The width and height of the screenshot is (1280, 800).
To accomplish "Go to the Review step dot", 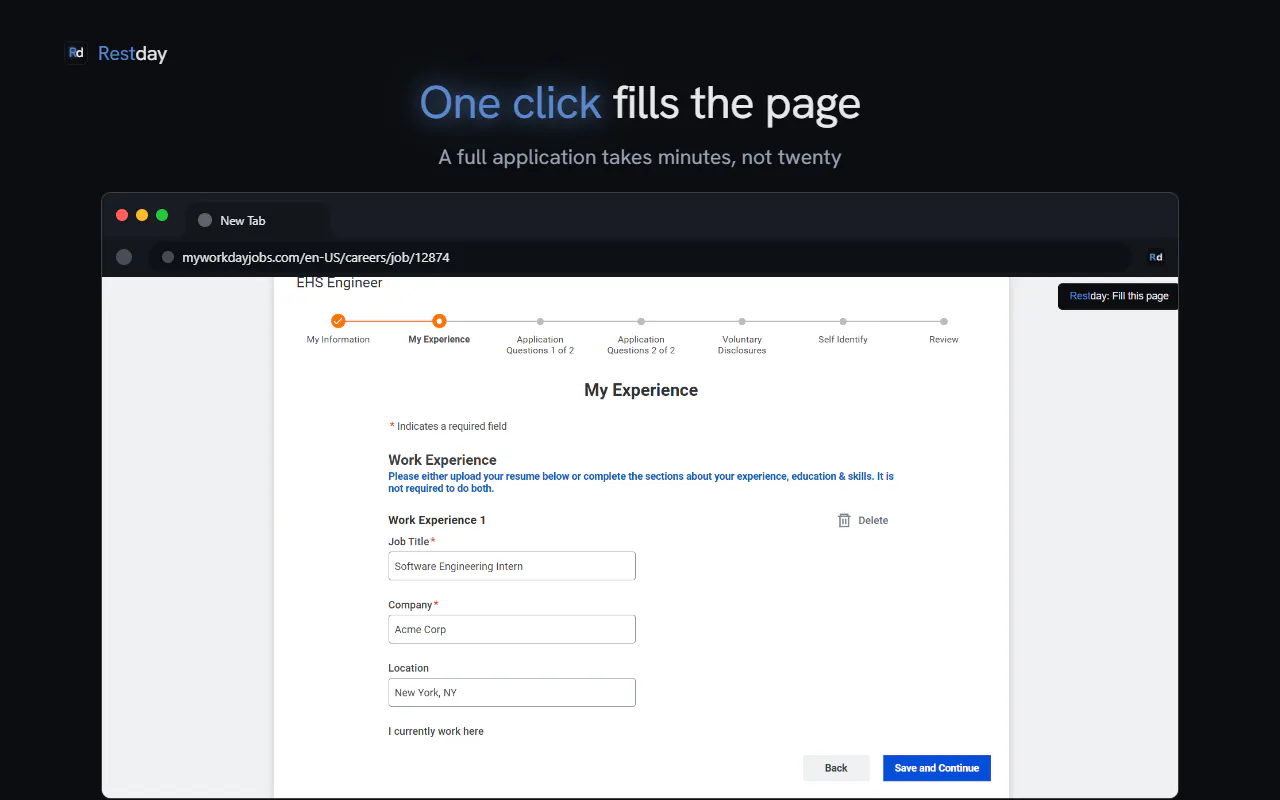I will pos(944,321).
